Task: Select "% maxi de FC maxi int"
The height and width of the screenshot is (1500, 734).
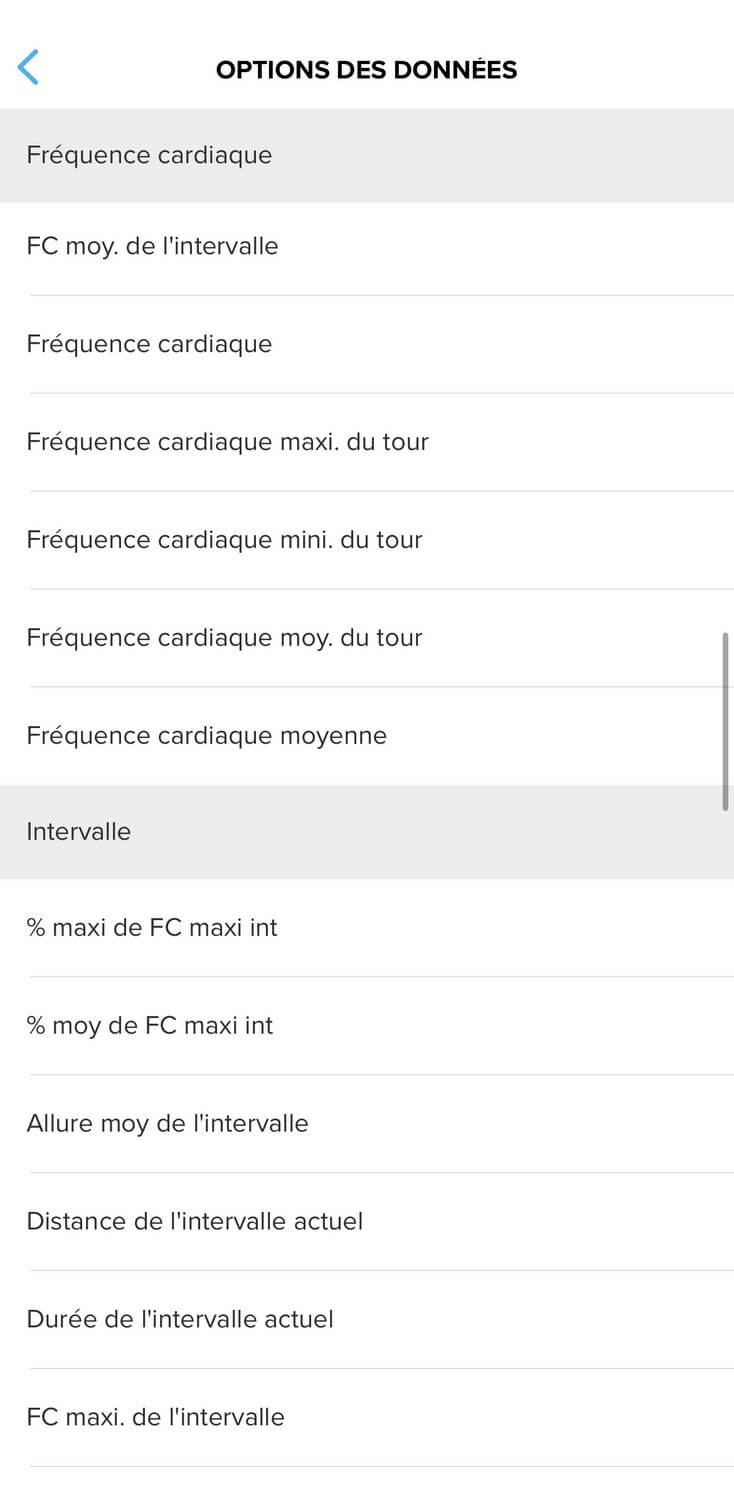Action: click(x=152, y=928)
